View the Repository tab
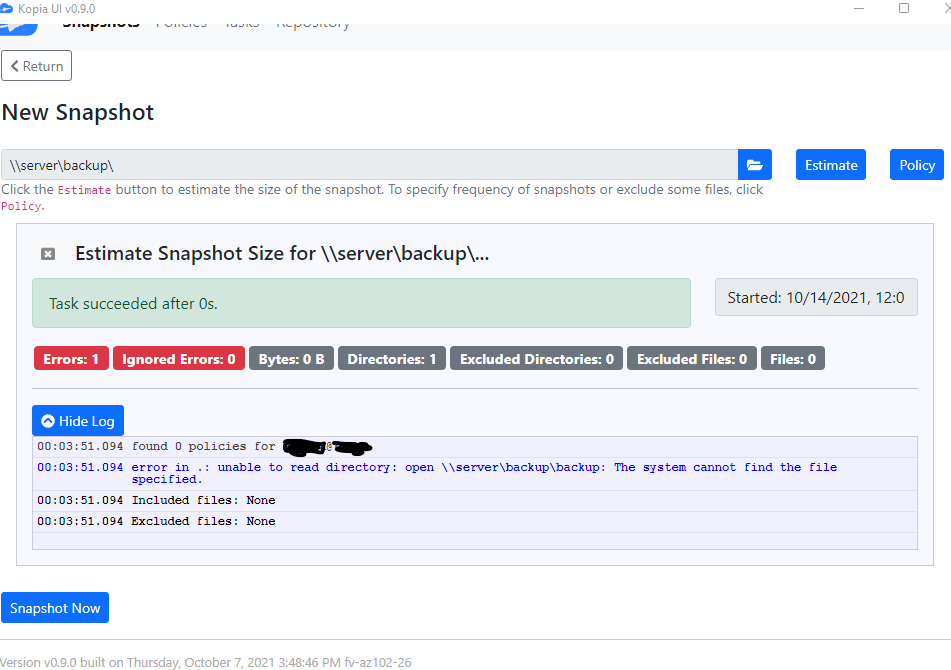This screenshot has height=670, width=951. click(x=313, y=21)
